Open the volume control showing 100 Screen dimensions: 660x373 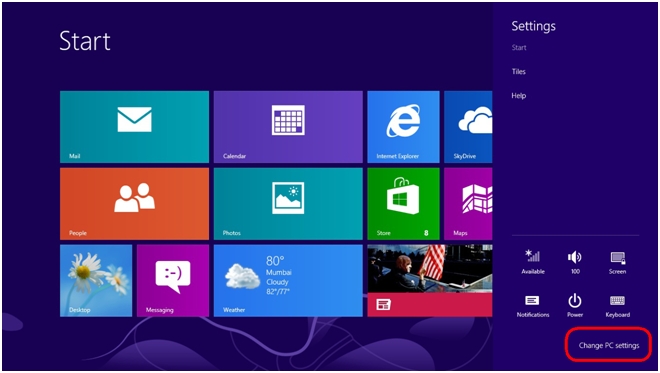[575, 261]
